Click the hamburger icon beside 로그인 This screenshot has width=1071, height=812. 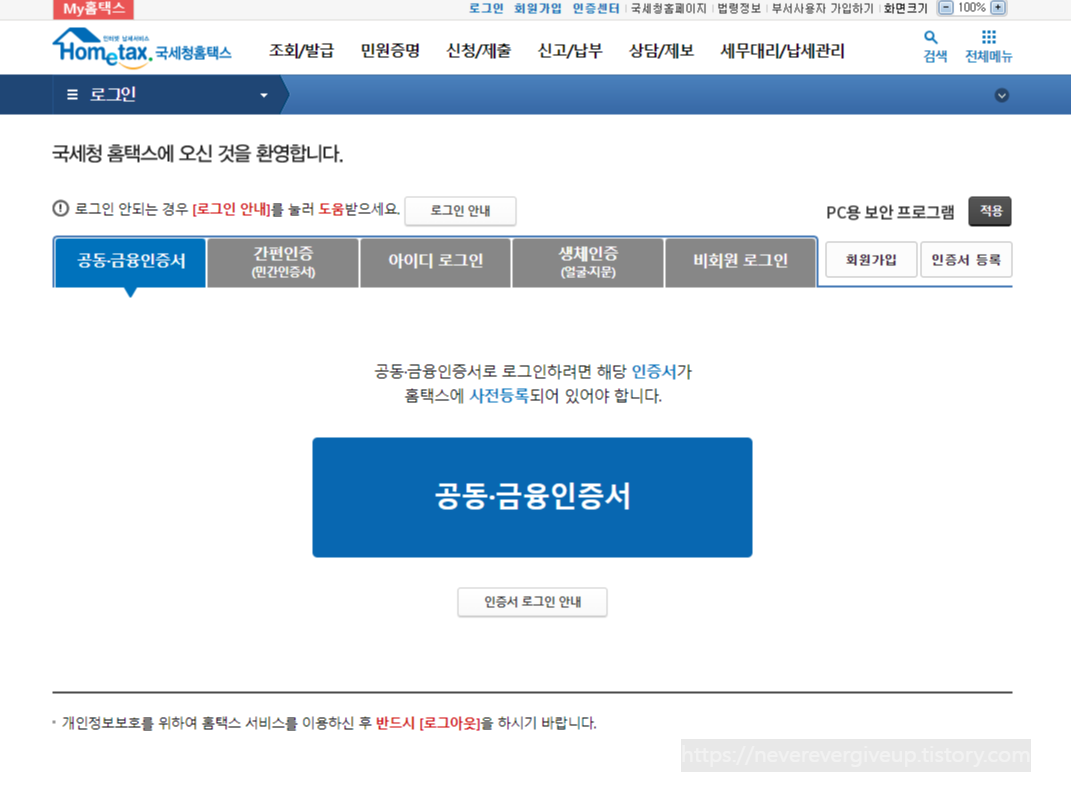[x=72, y=95]
